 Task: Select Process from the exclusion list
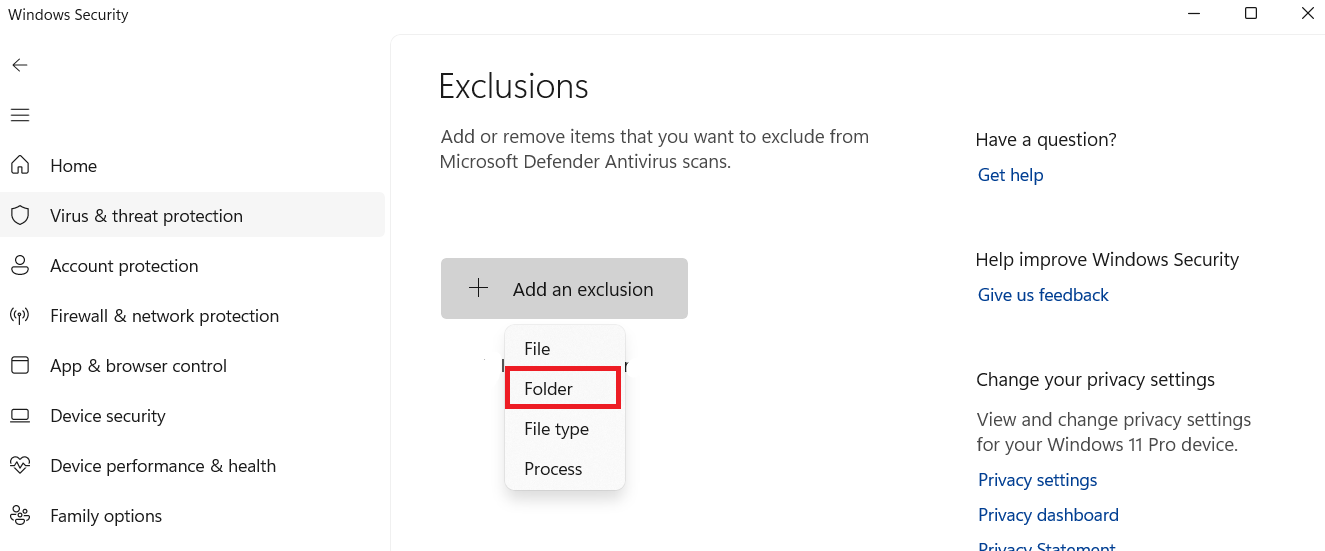tap(553, 469)
